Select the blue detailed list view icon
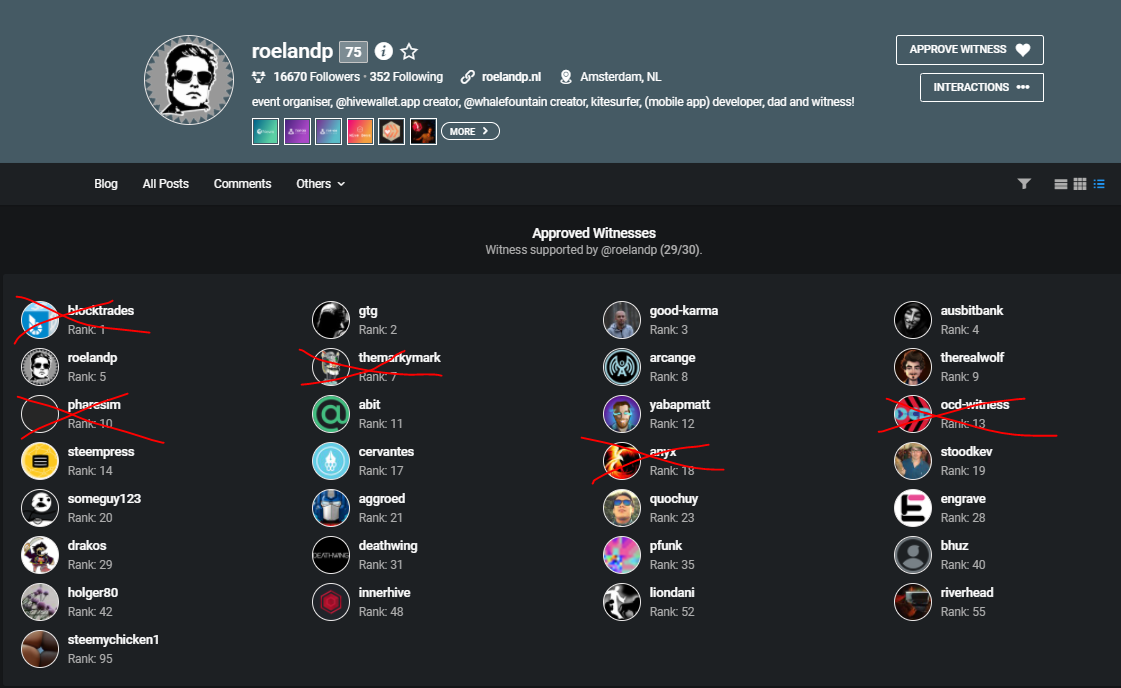Screen dimensions: 1121x688 click(1099, 184)
